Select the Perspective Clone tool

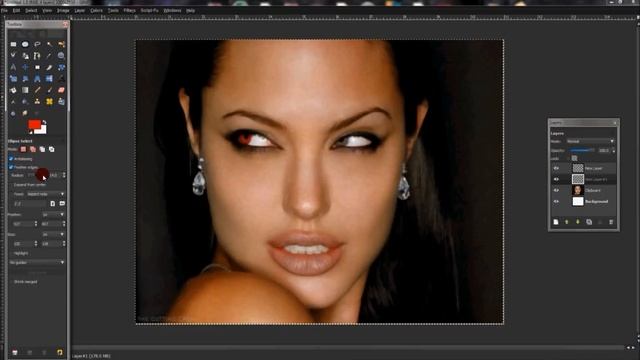tap(61, 101)
